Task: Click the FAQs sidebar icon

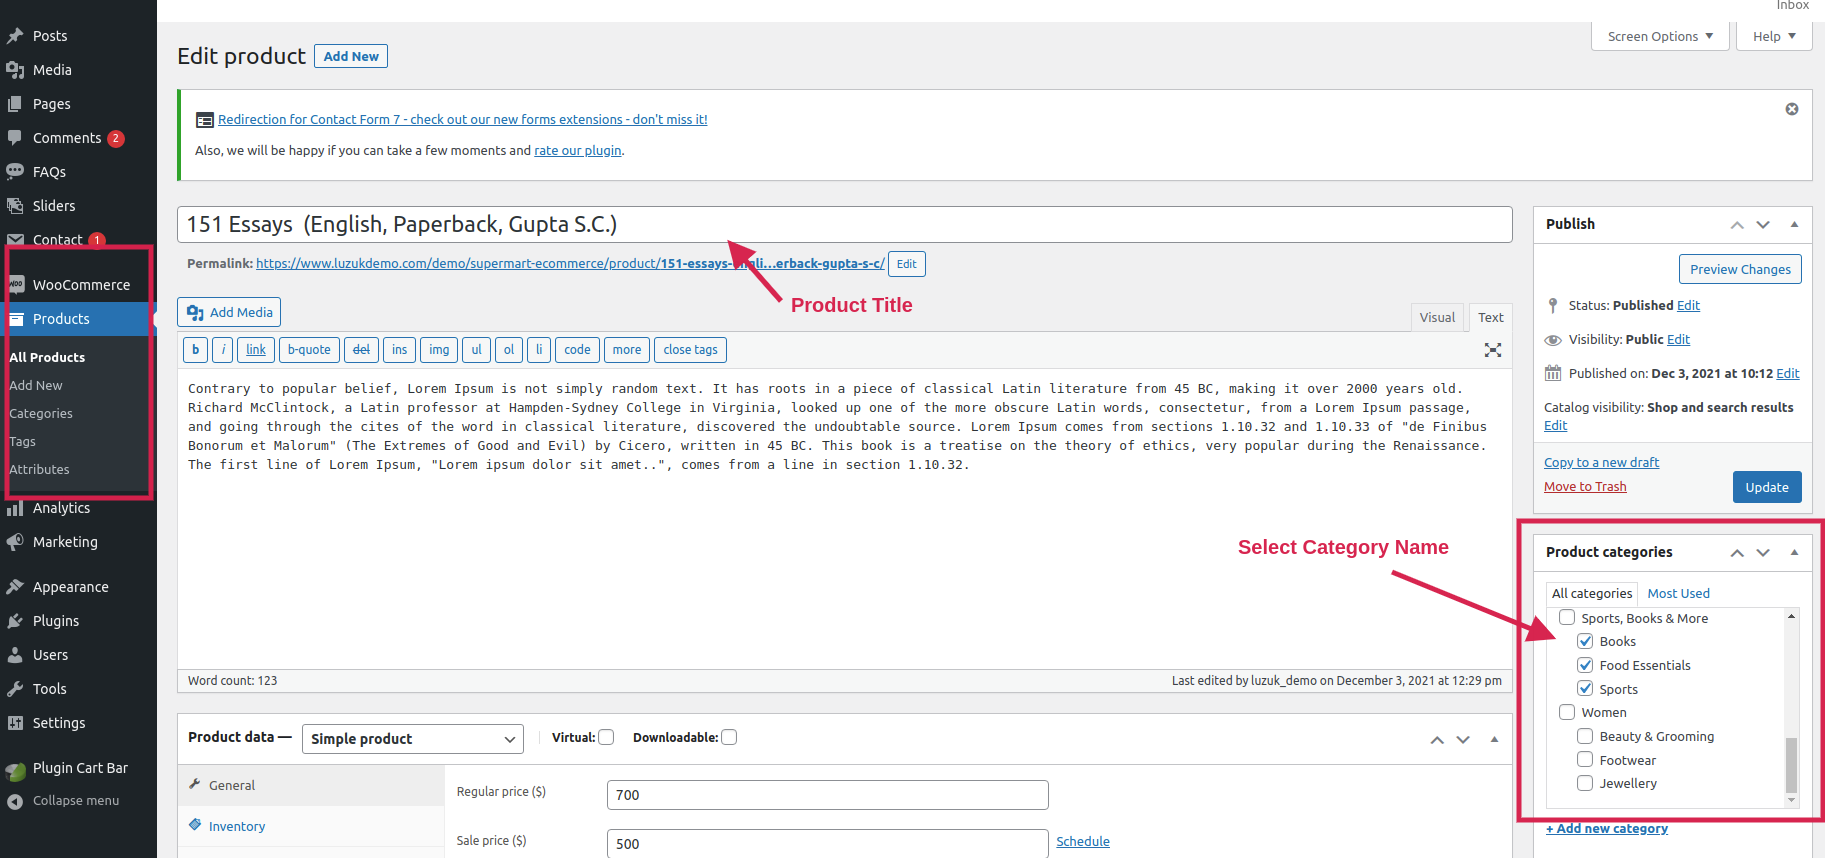Action: point(15,172)
